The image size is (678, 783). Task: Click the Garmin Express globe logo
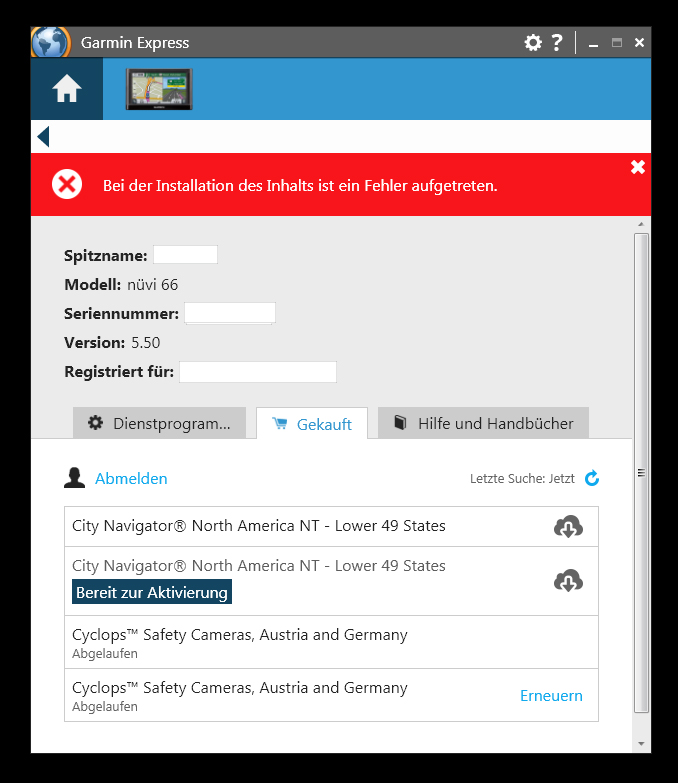coord(50,42)
